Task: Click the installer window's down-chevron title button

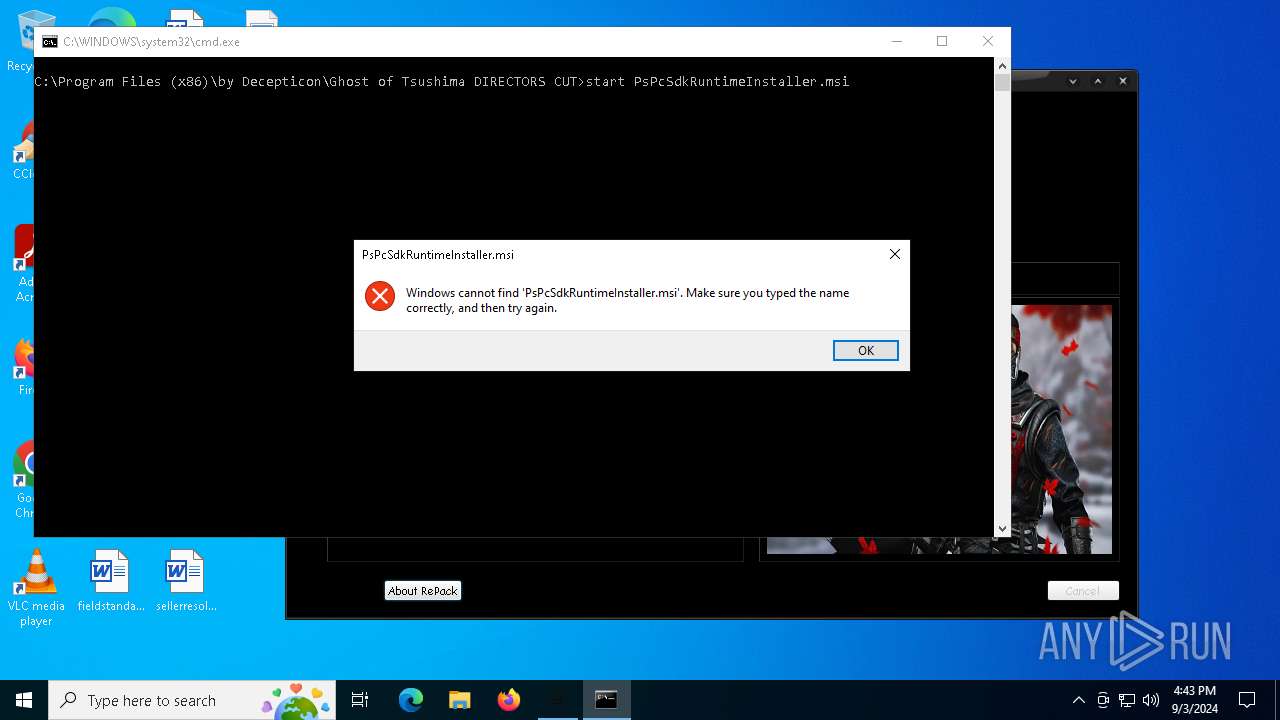Action: click(x=1073, y=81)
